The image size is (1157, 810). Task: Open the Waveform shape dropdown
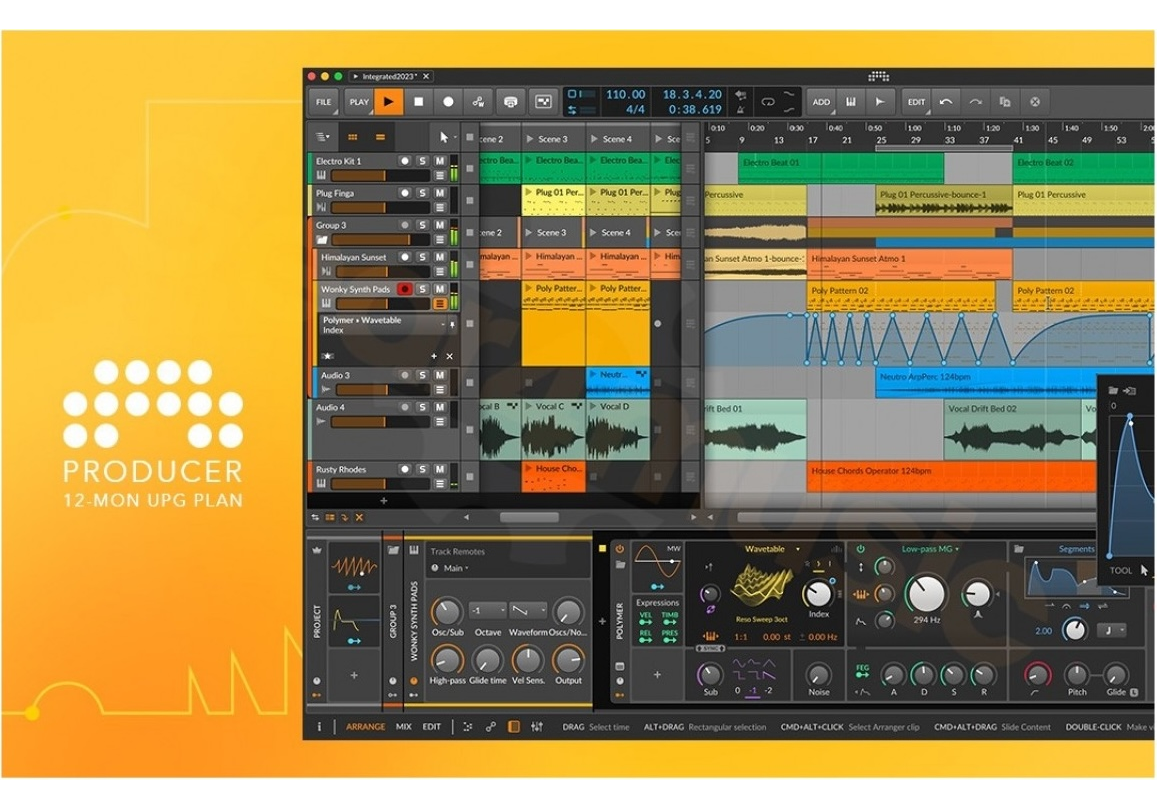(528, 611)
